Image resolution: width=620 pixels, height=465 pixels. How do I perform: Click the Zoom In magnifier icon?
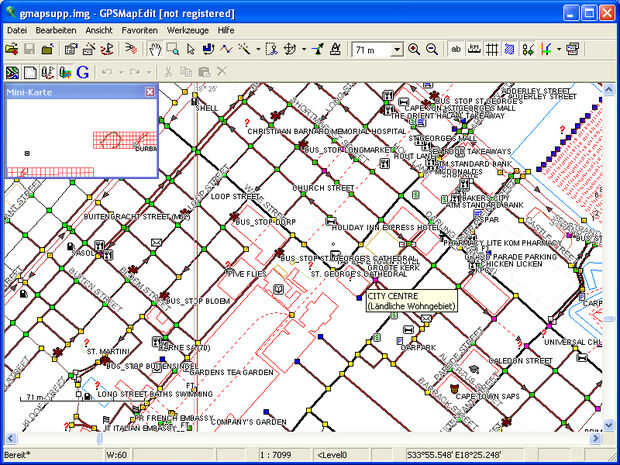[x=414, y=49]
